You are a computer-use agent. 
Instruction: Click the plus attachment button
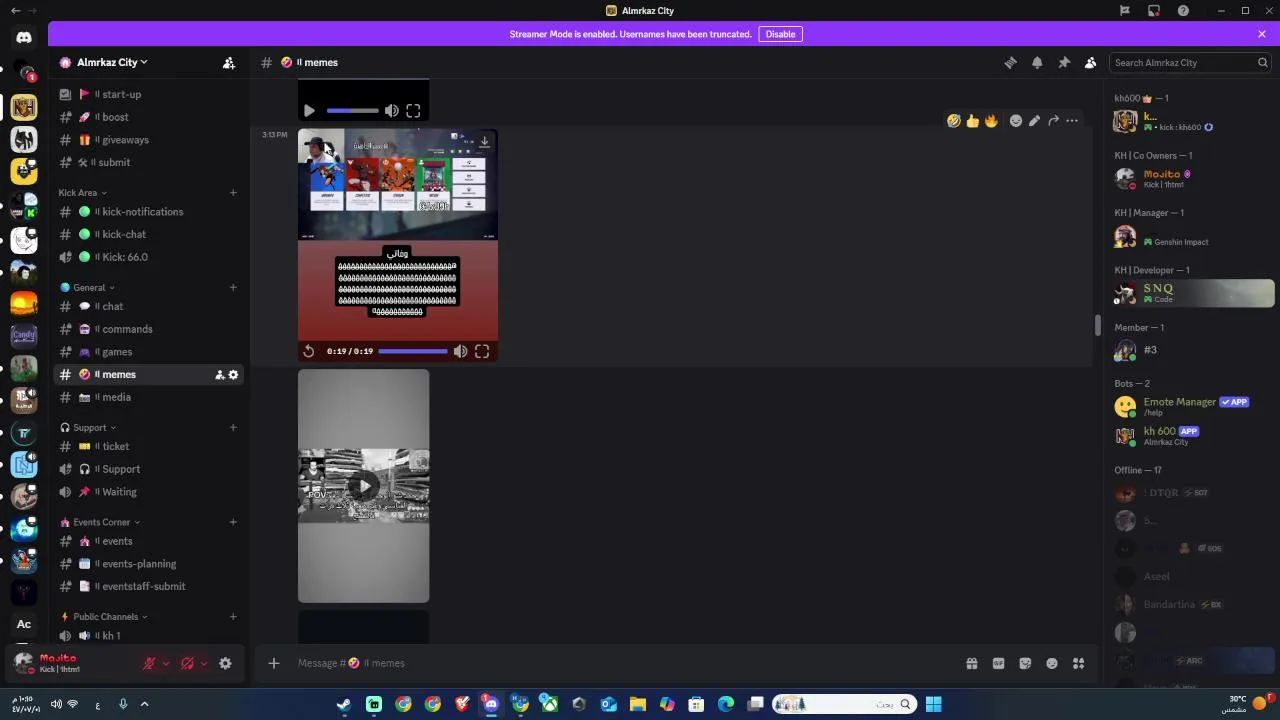274,663
